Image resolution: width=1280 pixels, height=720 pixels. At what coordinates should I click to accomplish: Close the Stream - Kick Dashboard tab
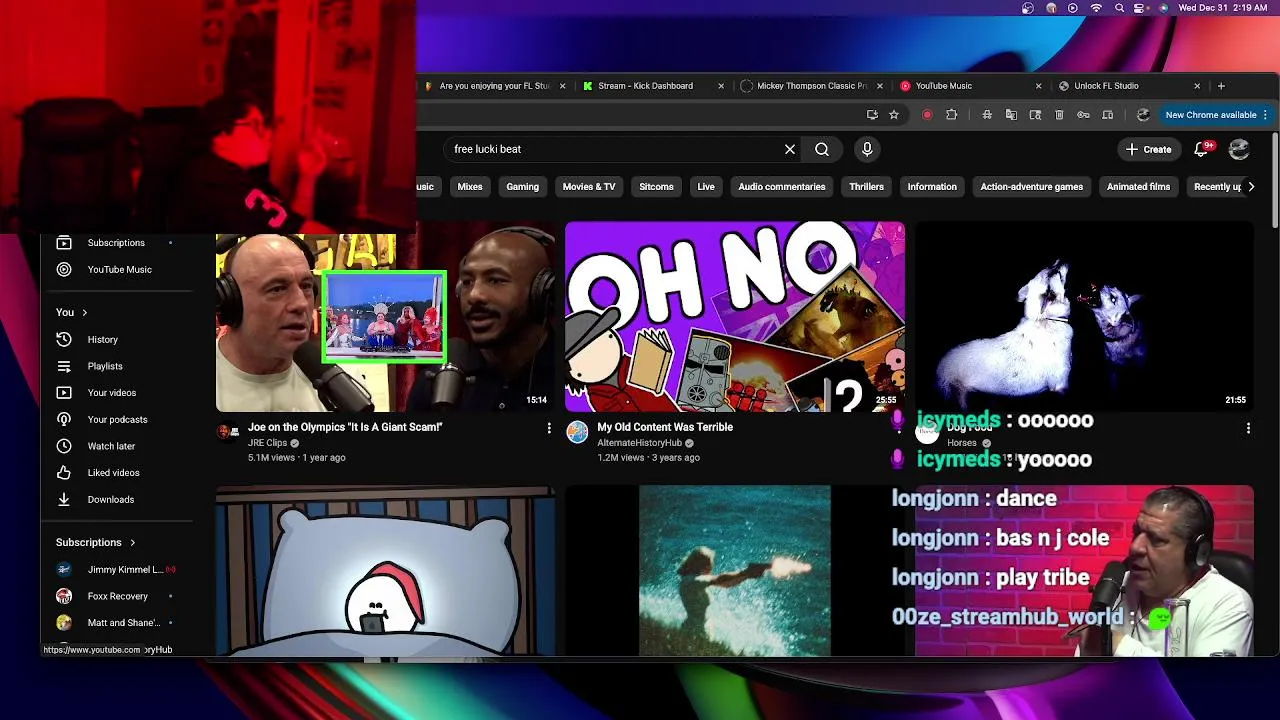[x=721, y=86]
